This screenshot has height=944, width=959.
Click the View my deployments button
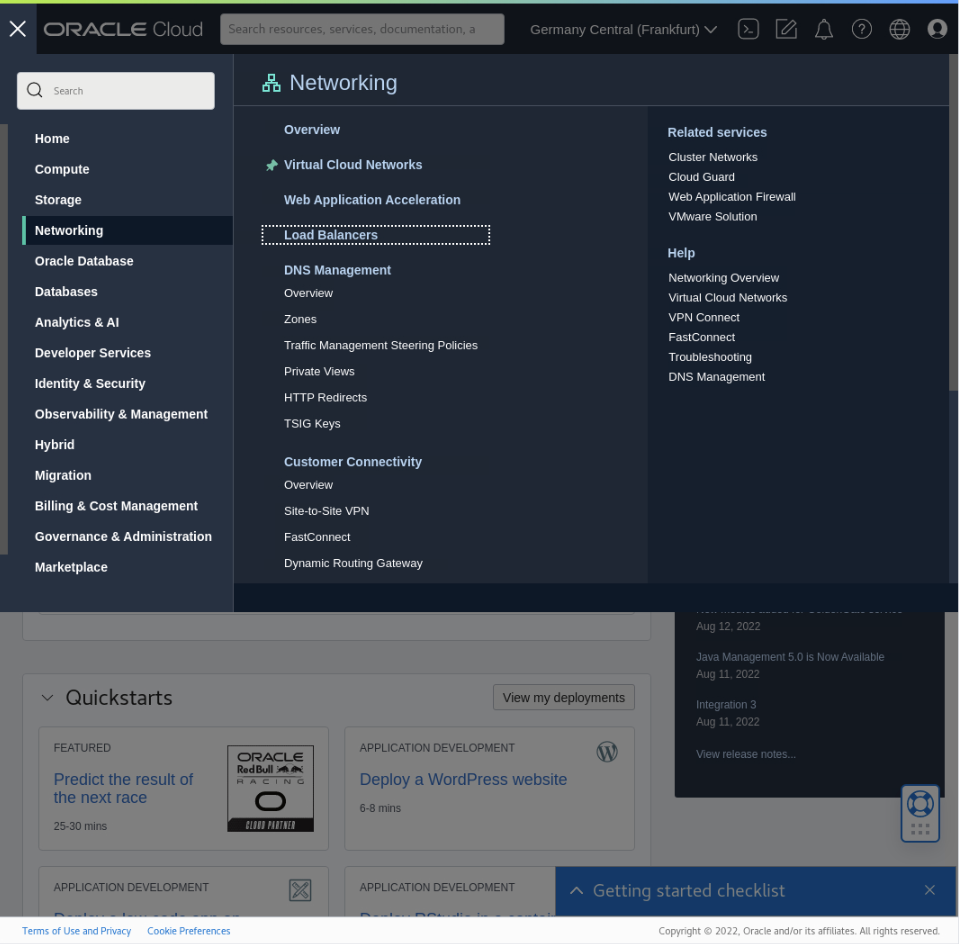(563, 697)
